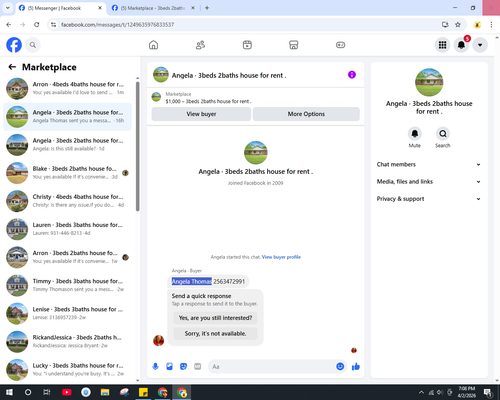Record a voice clip microphone icon
This screenshot has height=400, width=500.
[155, 367]
